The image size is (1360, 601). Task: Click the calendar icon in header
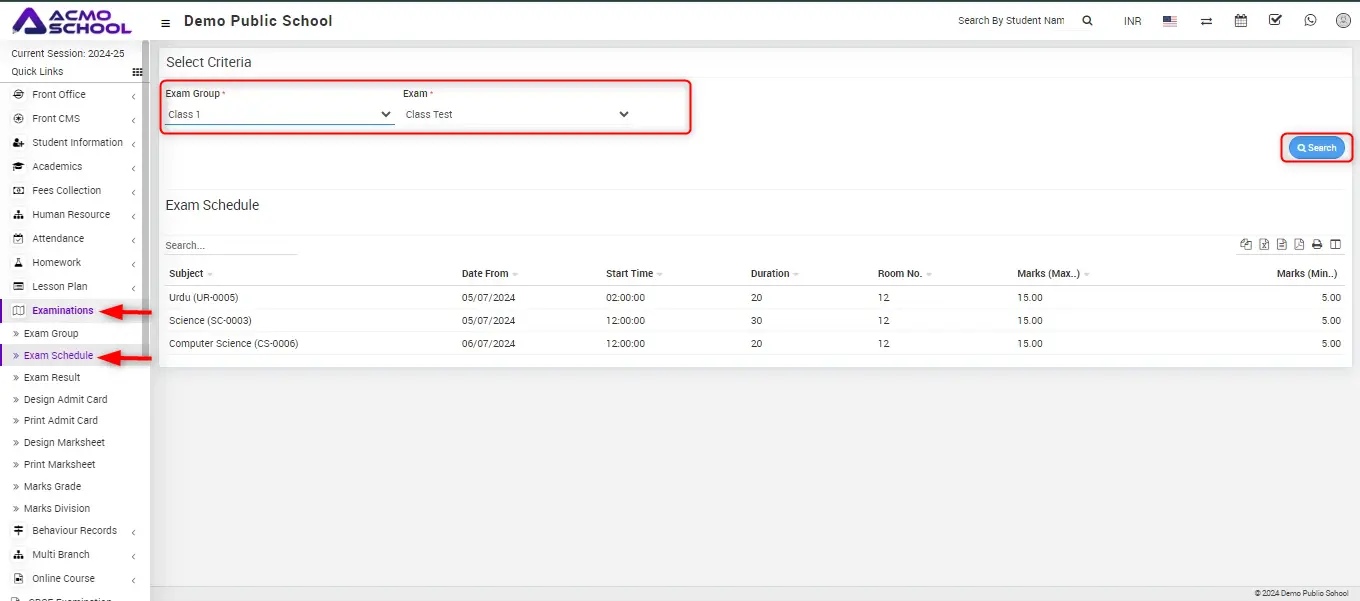[x=1241, y=20]
